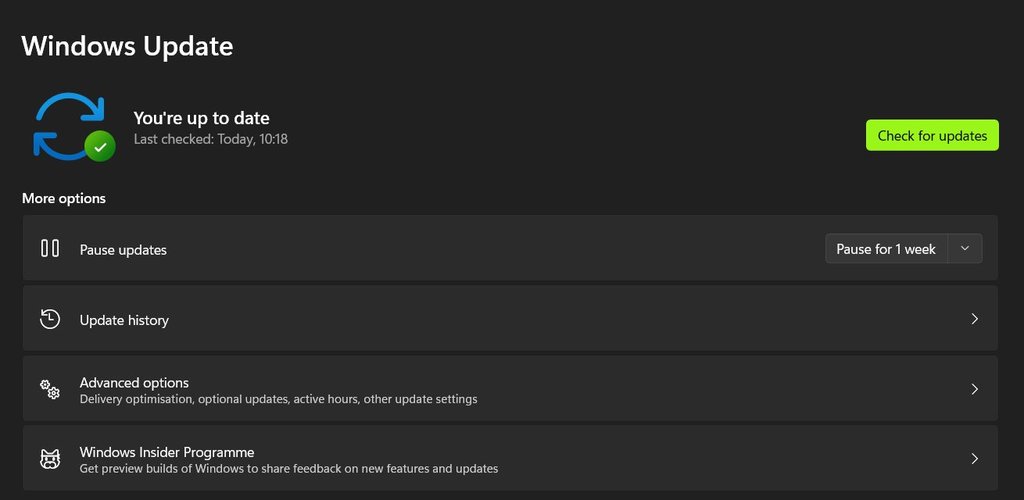Viewport: 1024px width, 500px height.
Task: Select the Windows Insider Programme title
Action: tap(167, 452)
